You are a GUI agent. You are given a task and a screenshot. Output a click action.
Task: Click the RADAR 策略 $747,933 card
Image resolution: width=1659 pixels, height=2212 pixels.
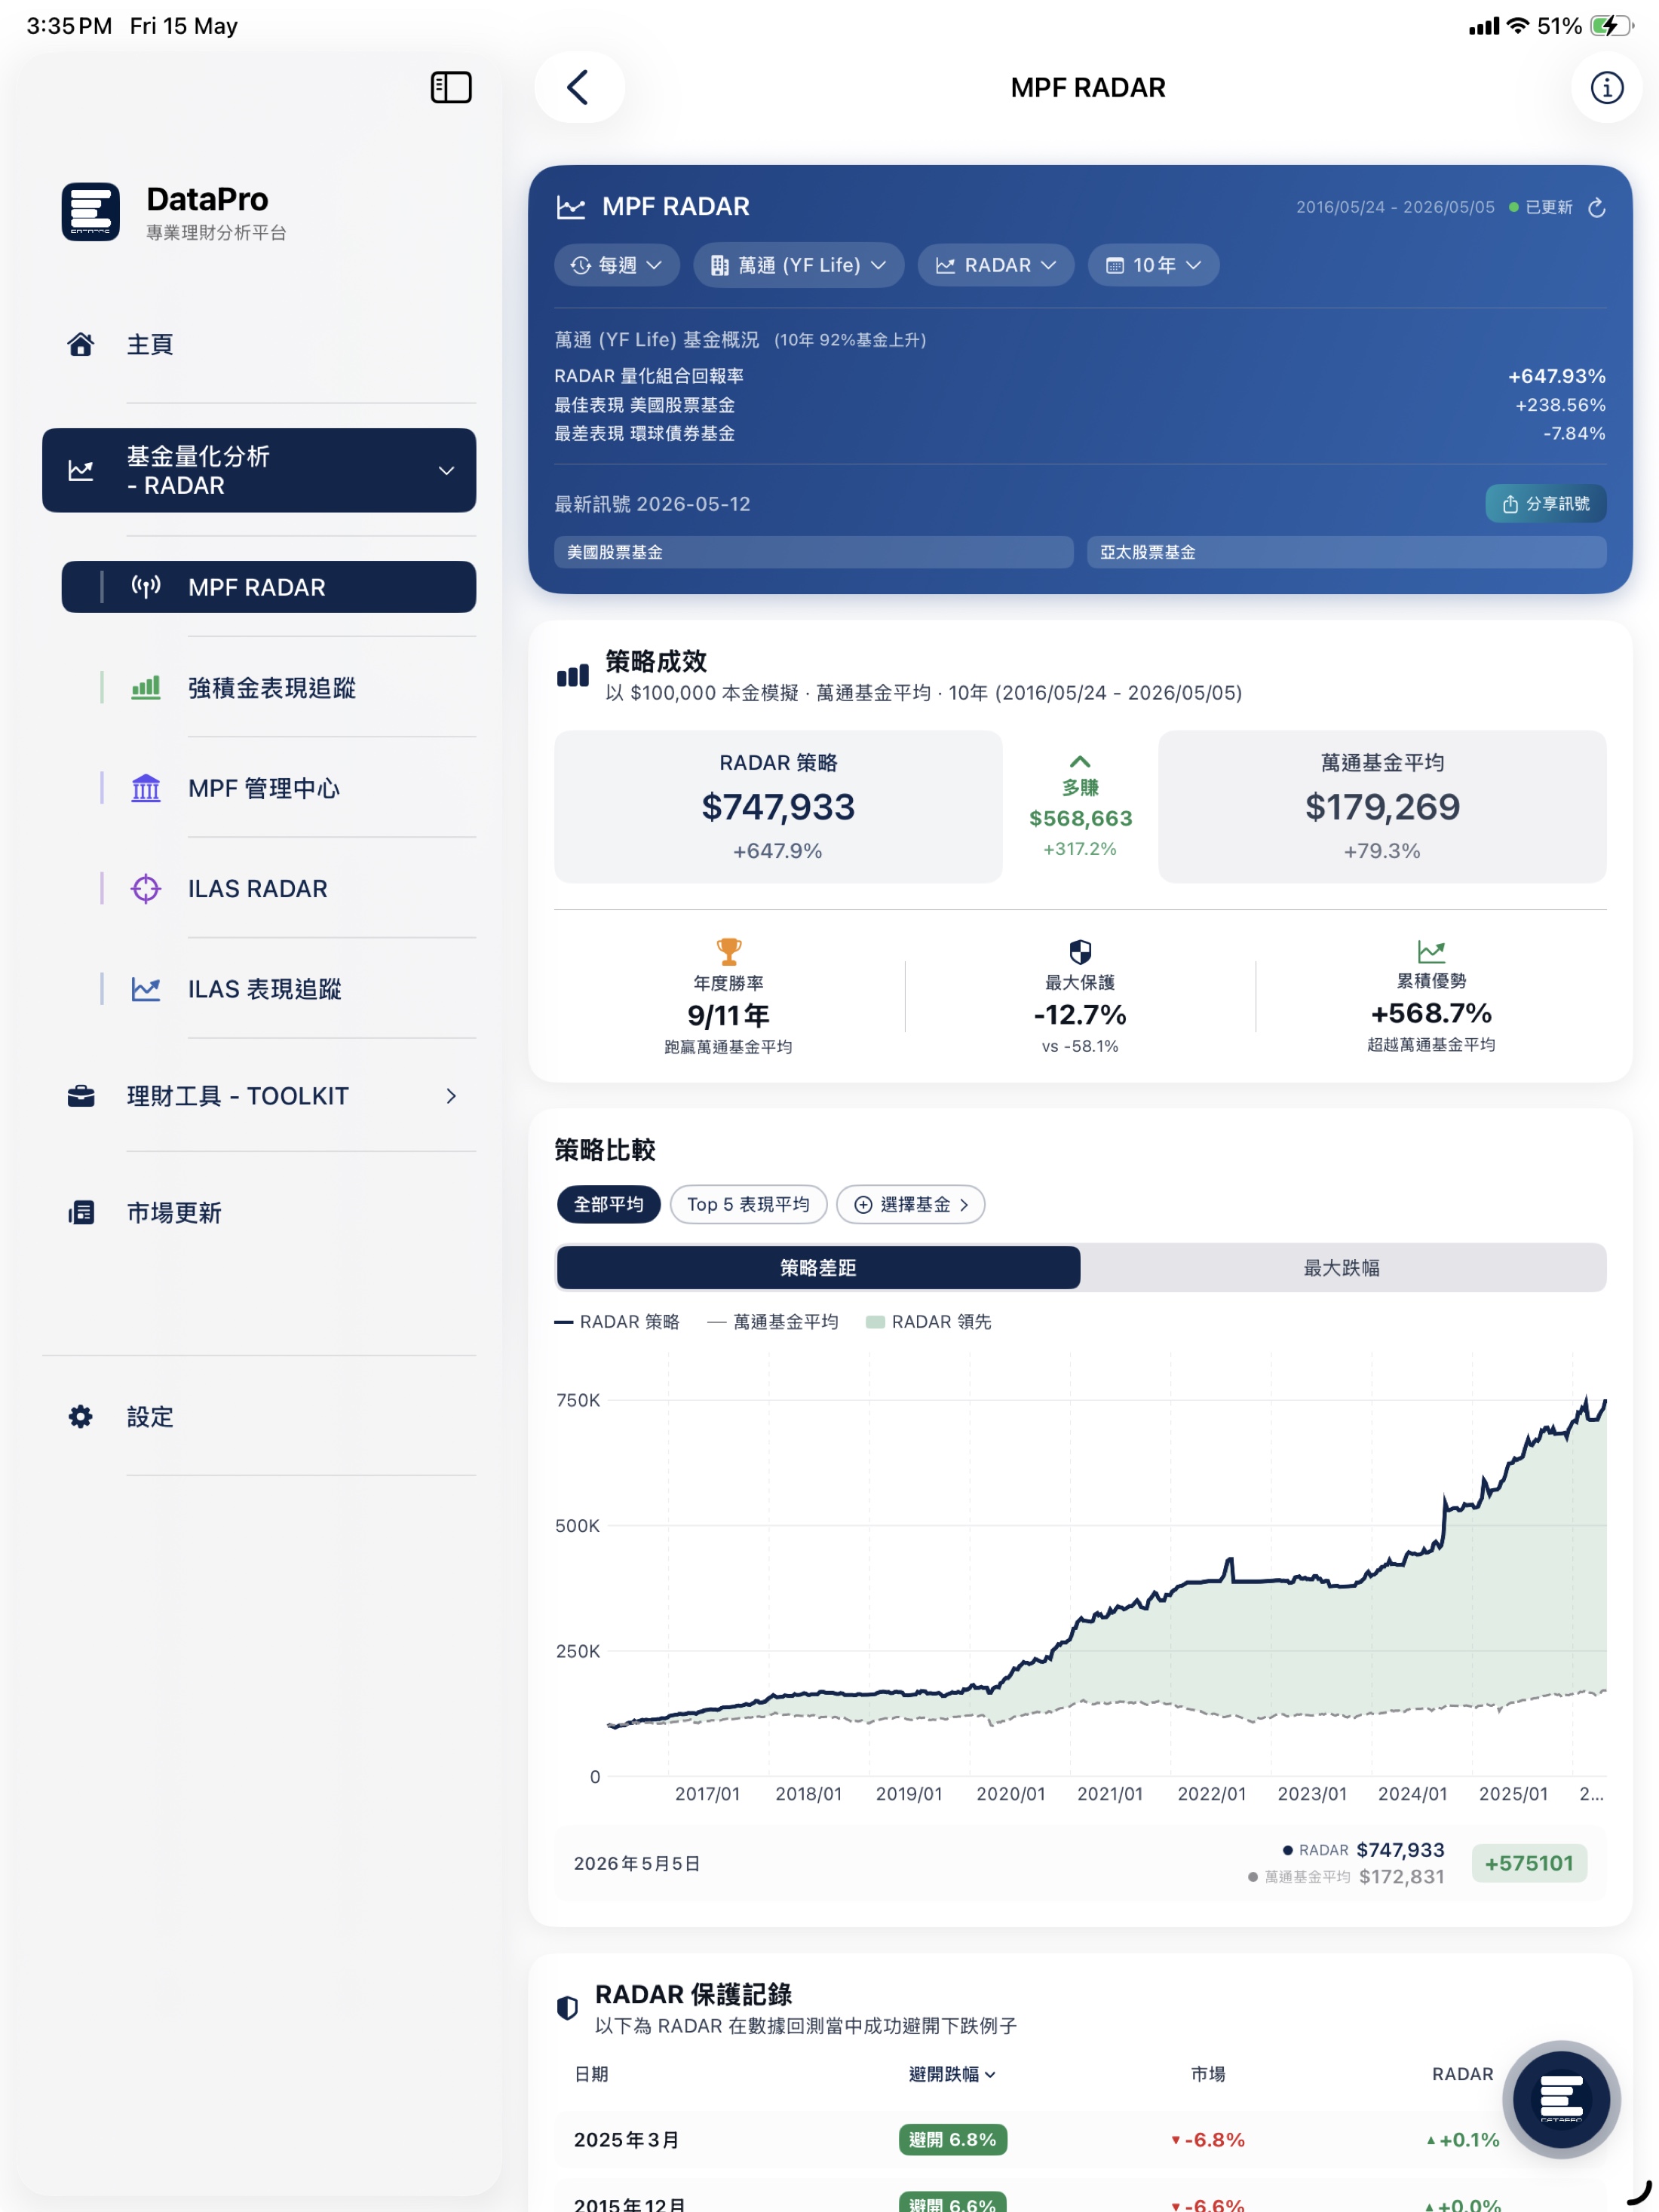(778, 806)
